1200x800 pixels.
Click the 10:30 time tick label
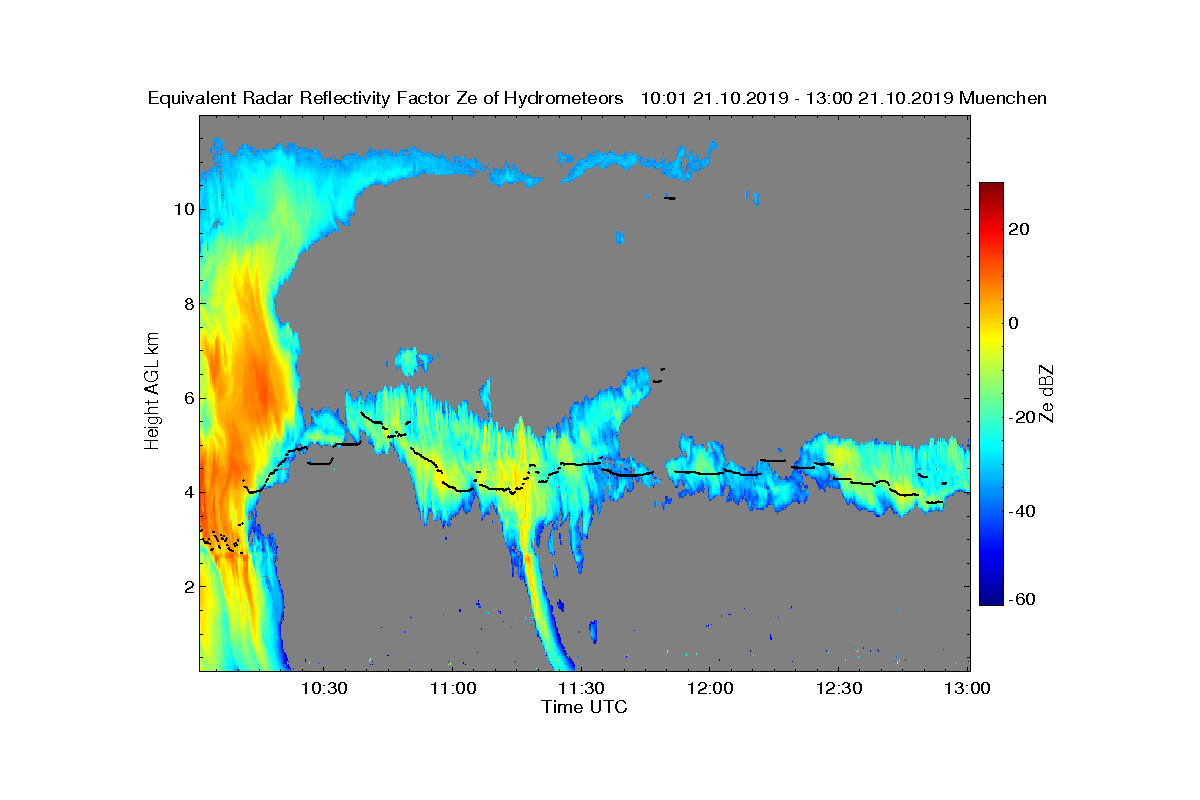[x=324, y=688]
